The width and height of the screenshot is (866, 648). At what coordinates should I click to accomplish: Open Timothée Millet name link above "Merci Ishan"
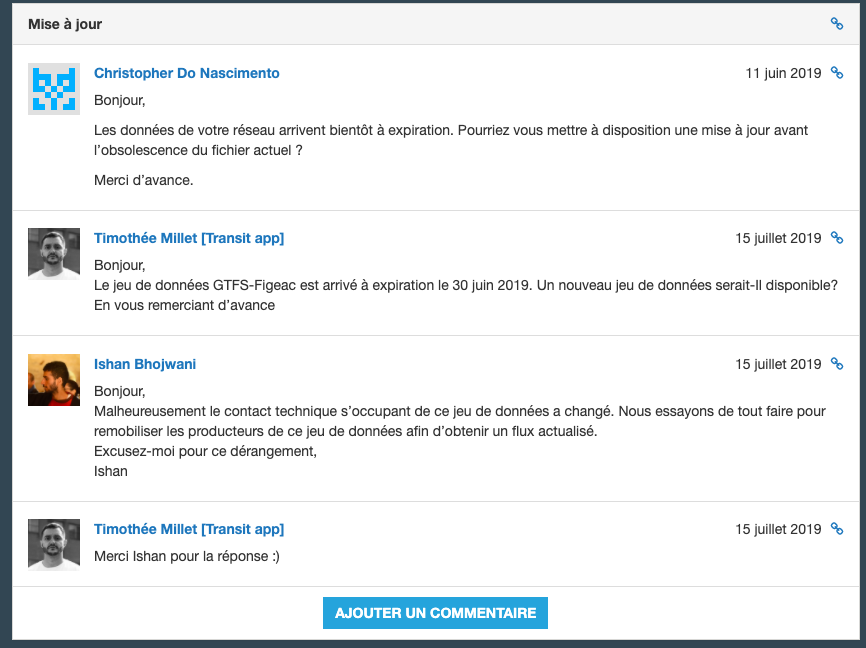coord(189,529)
